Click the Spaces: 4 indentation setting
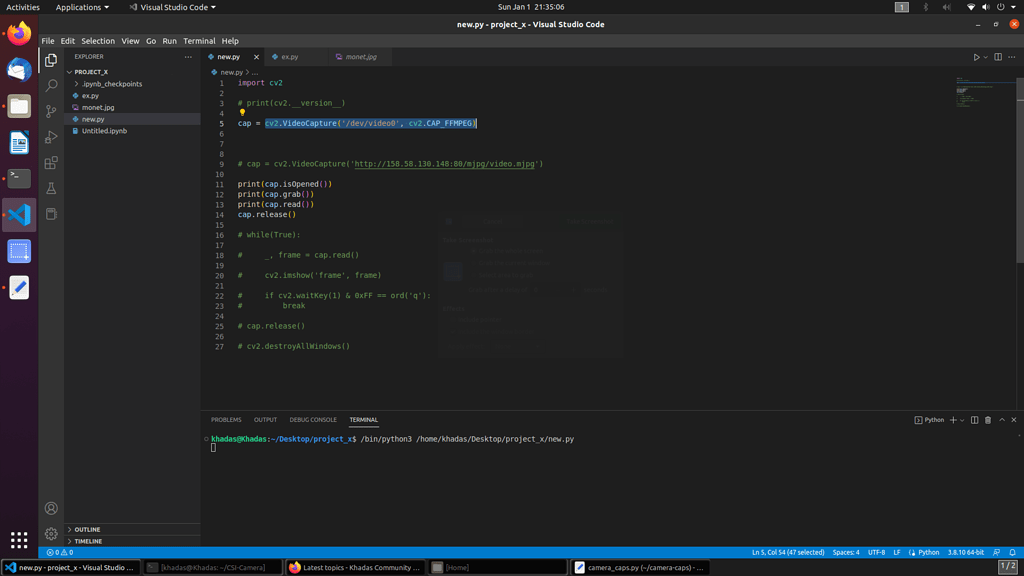 846,552
